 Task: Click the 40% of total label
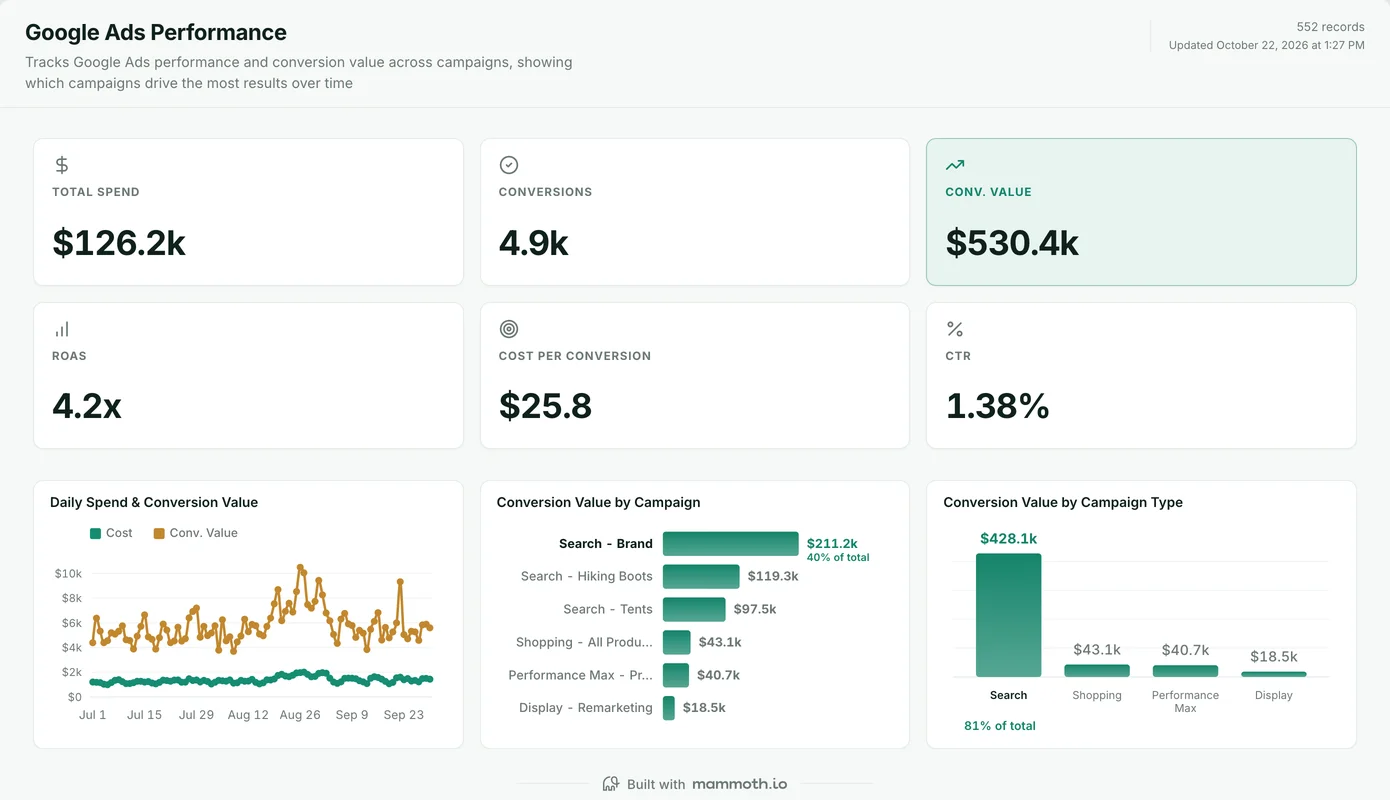[x=838, y=557]
